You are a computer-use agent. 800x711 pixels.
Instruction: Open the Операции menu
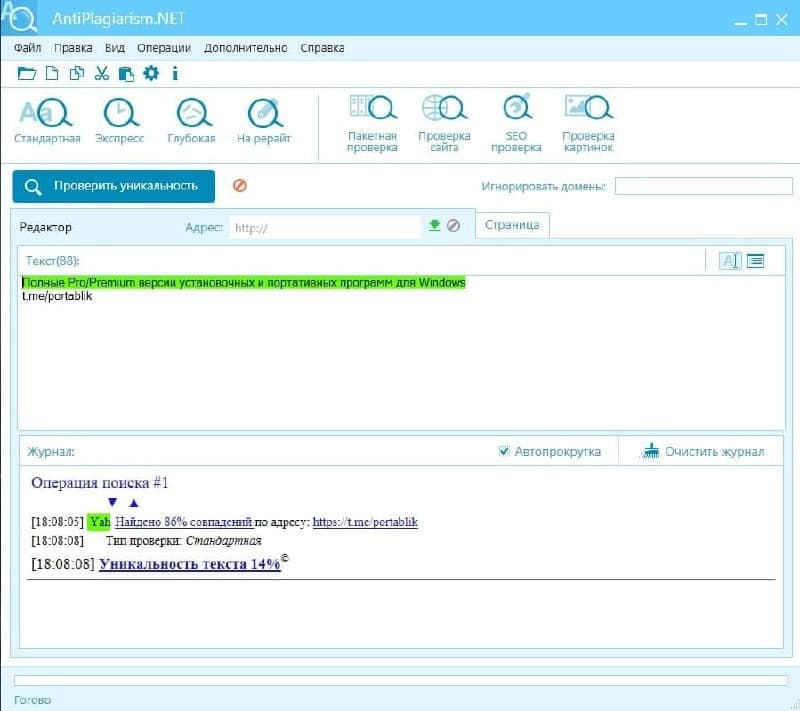point(164,48)
